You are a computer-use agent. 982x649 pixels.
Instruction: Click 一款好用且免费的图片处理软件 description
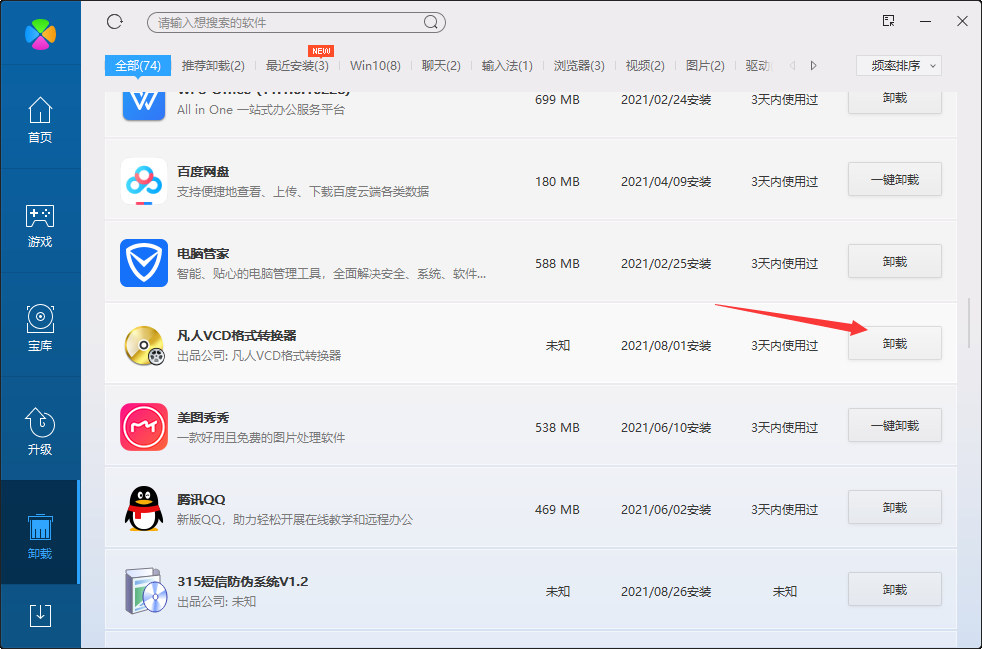click(261, 438)
